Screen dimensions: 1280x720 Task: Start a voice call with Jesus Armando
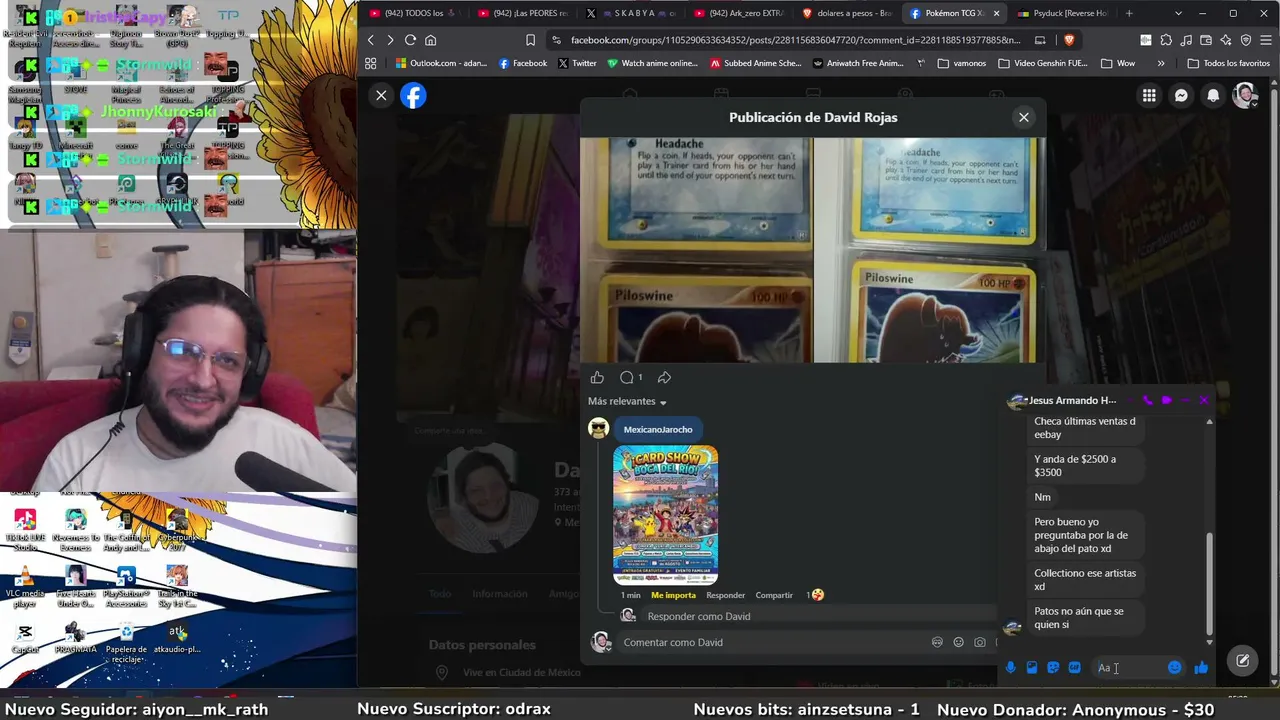(1147, 400)
